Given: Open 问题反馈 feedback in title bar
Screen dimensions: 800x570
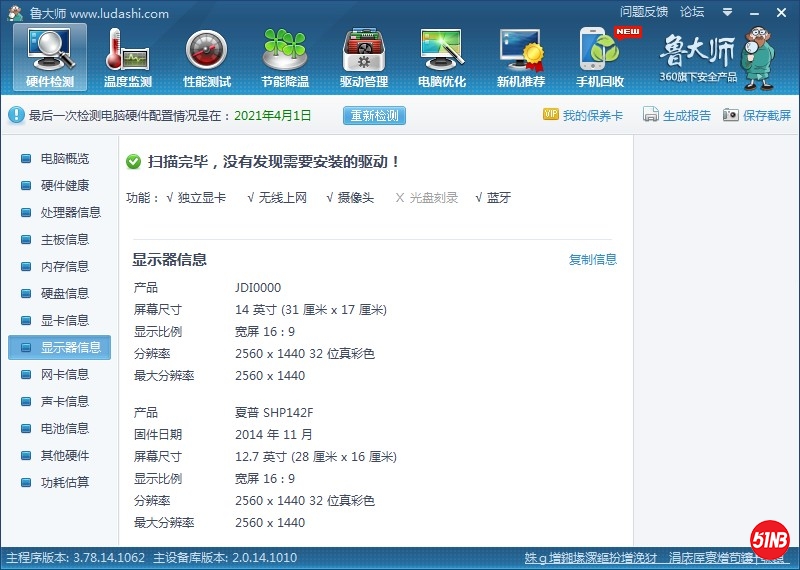Looking at the screenshot, I should (x=644, y=12).
